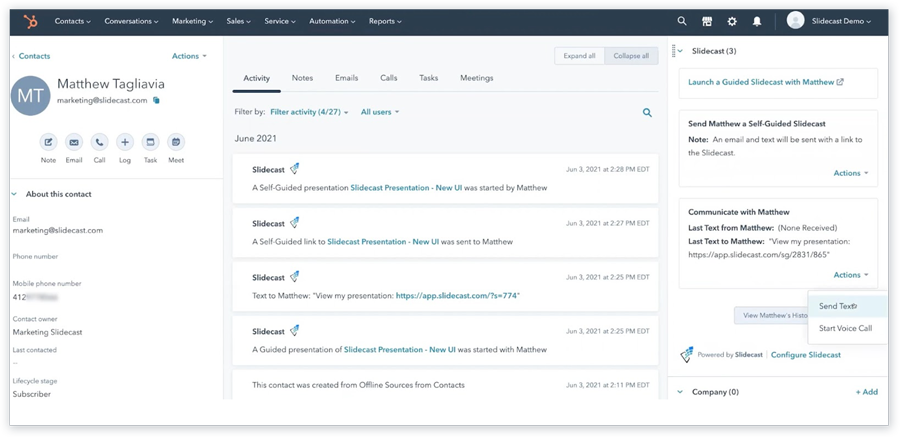Open the Automation menu
The height and width of the screenshot is (437, 900).
(x=332, y=21)
